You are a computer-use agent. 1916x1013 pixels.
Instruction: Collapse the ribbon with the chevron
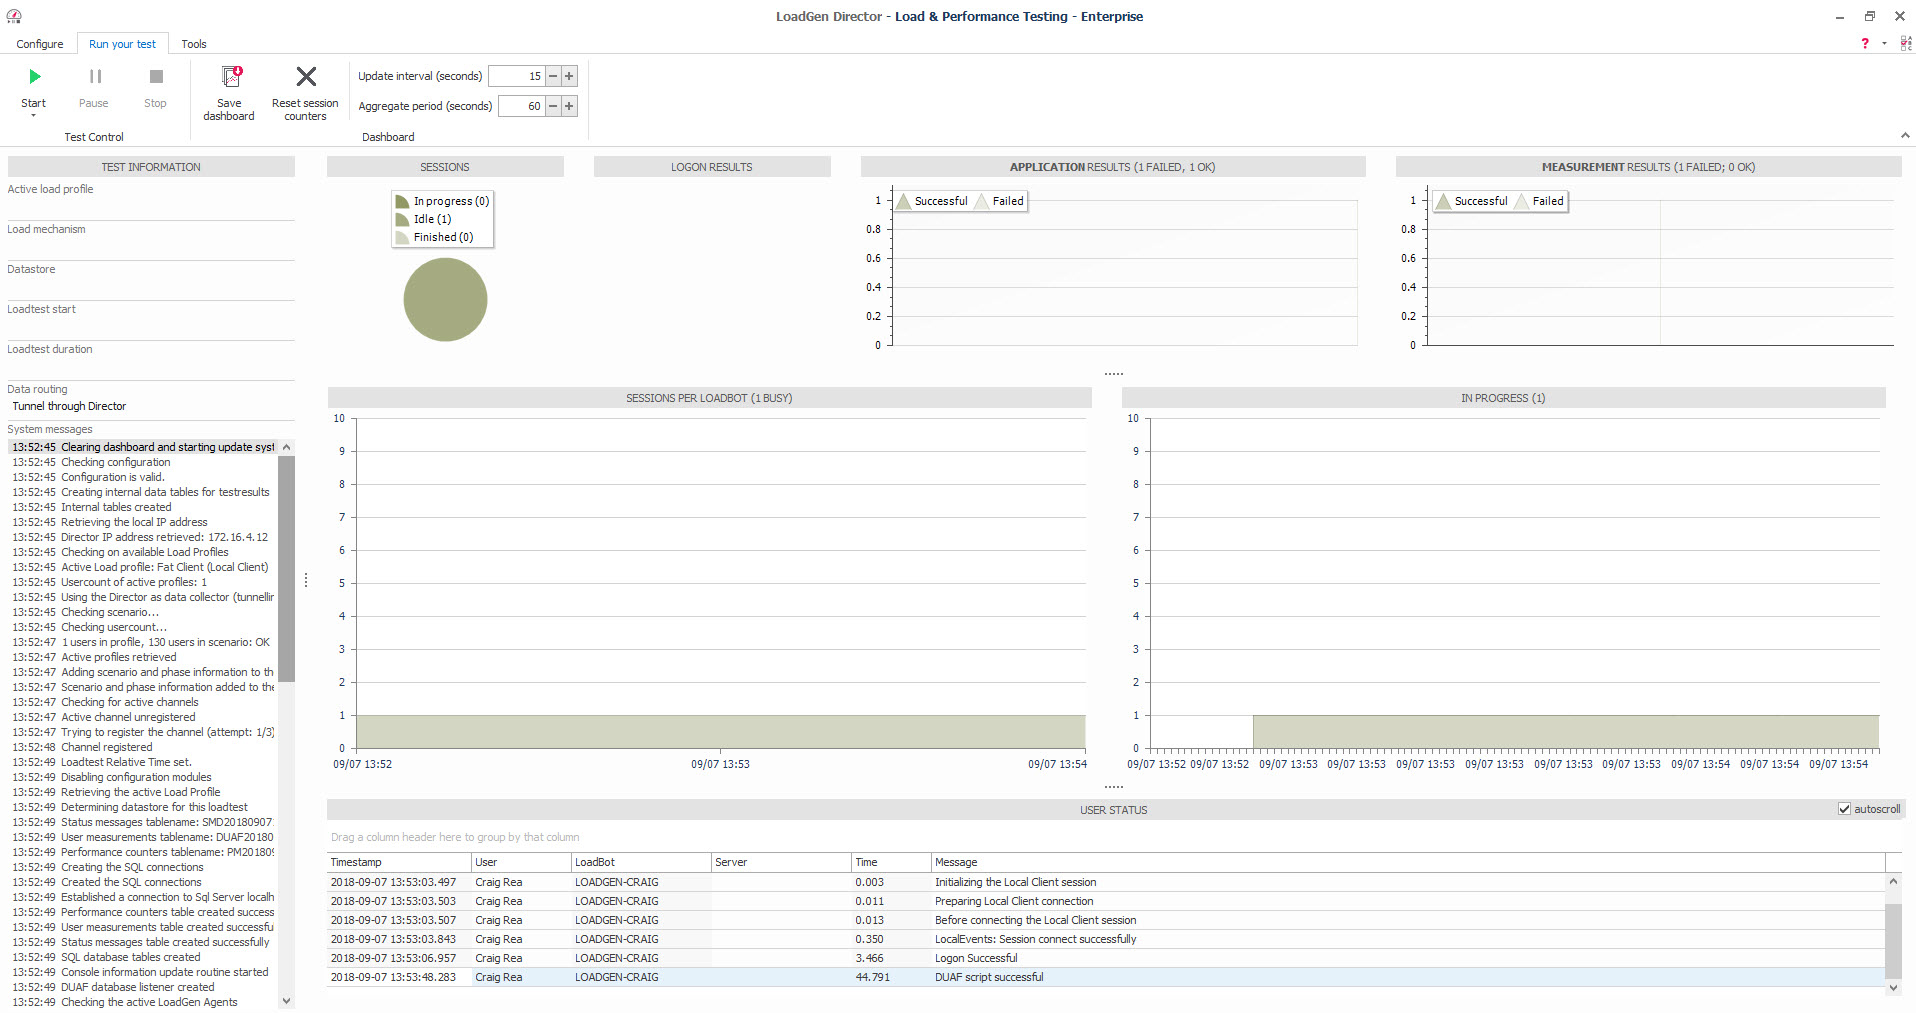pyautogui.click(x=1904, y=136)
